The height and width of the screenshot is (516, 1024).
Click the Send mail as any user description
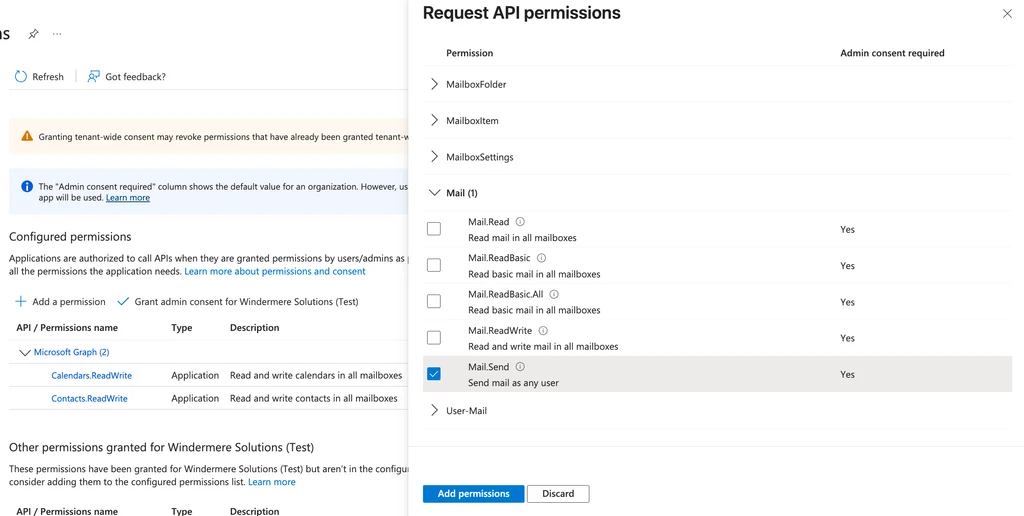click(513, 383)
